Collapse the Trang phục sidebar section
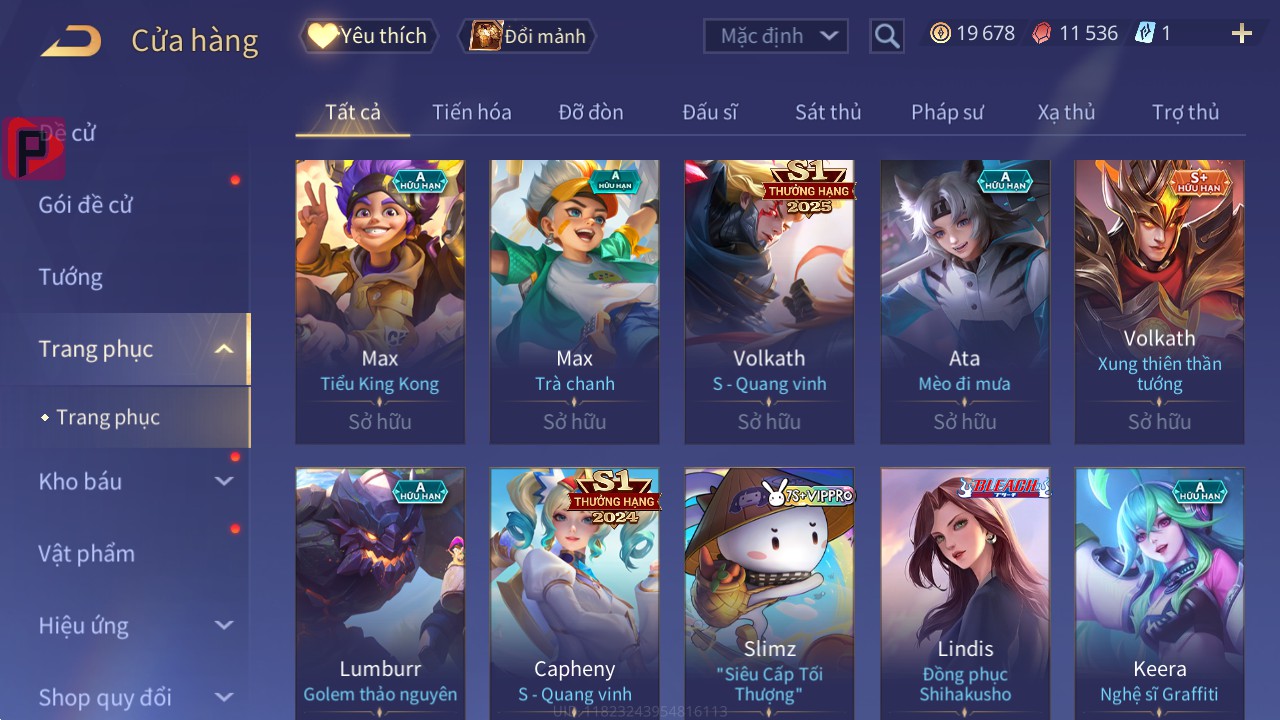Viewport: 1280px width, 720px height. coord(224,349)
